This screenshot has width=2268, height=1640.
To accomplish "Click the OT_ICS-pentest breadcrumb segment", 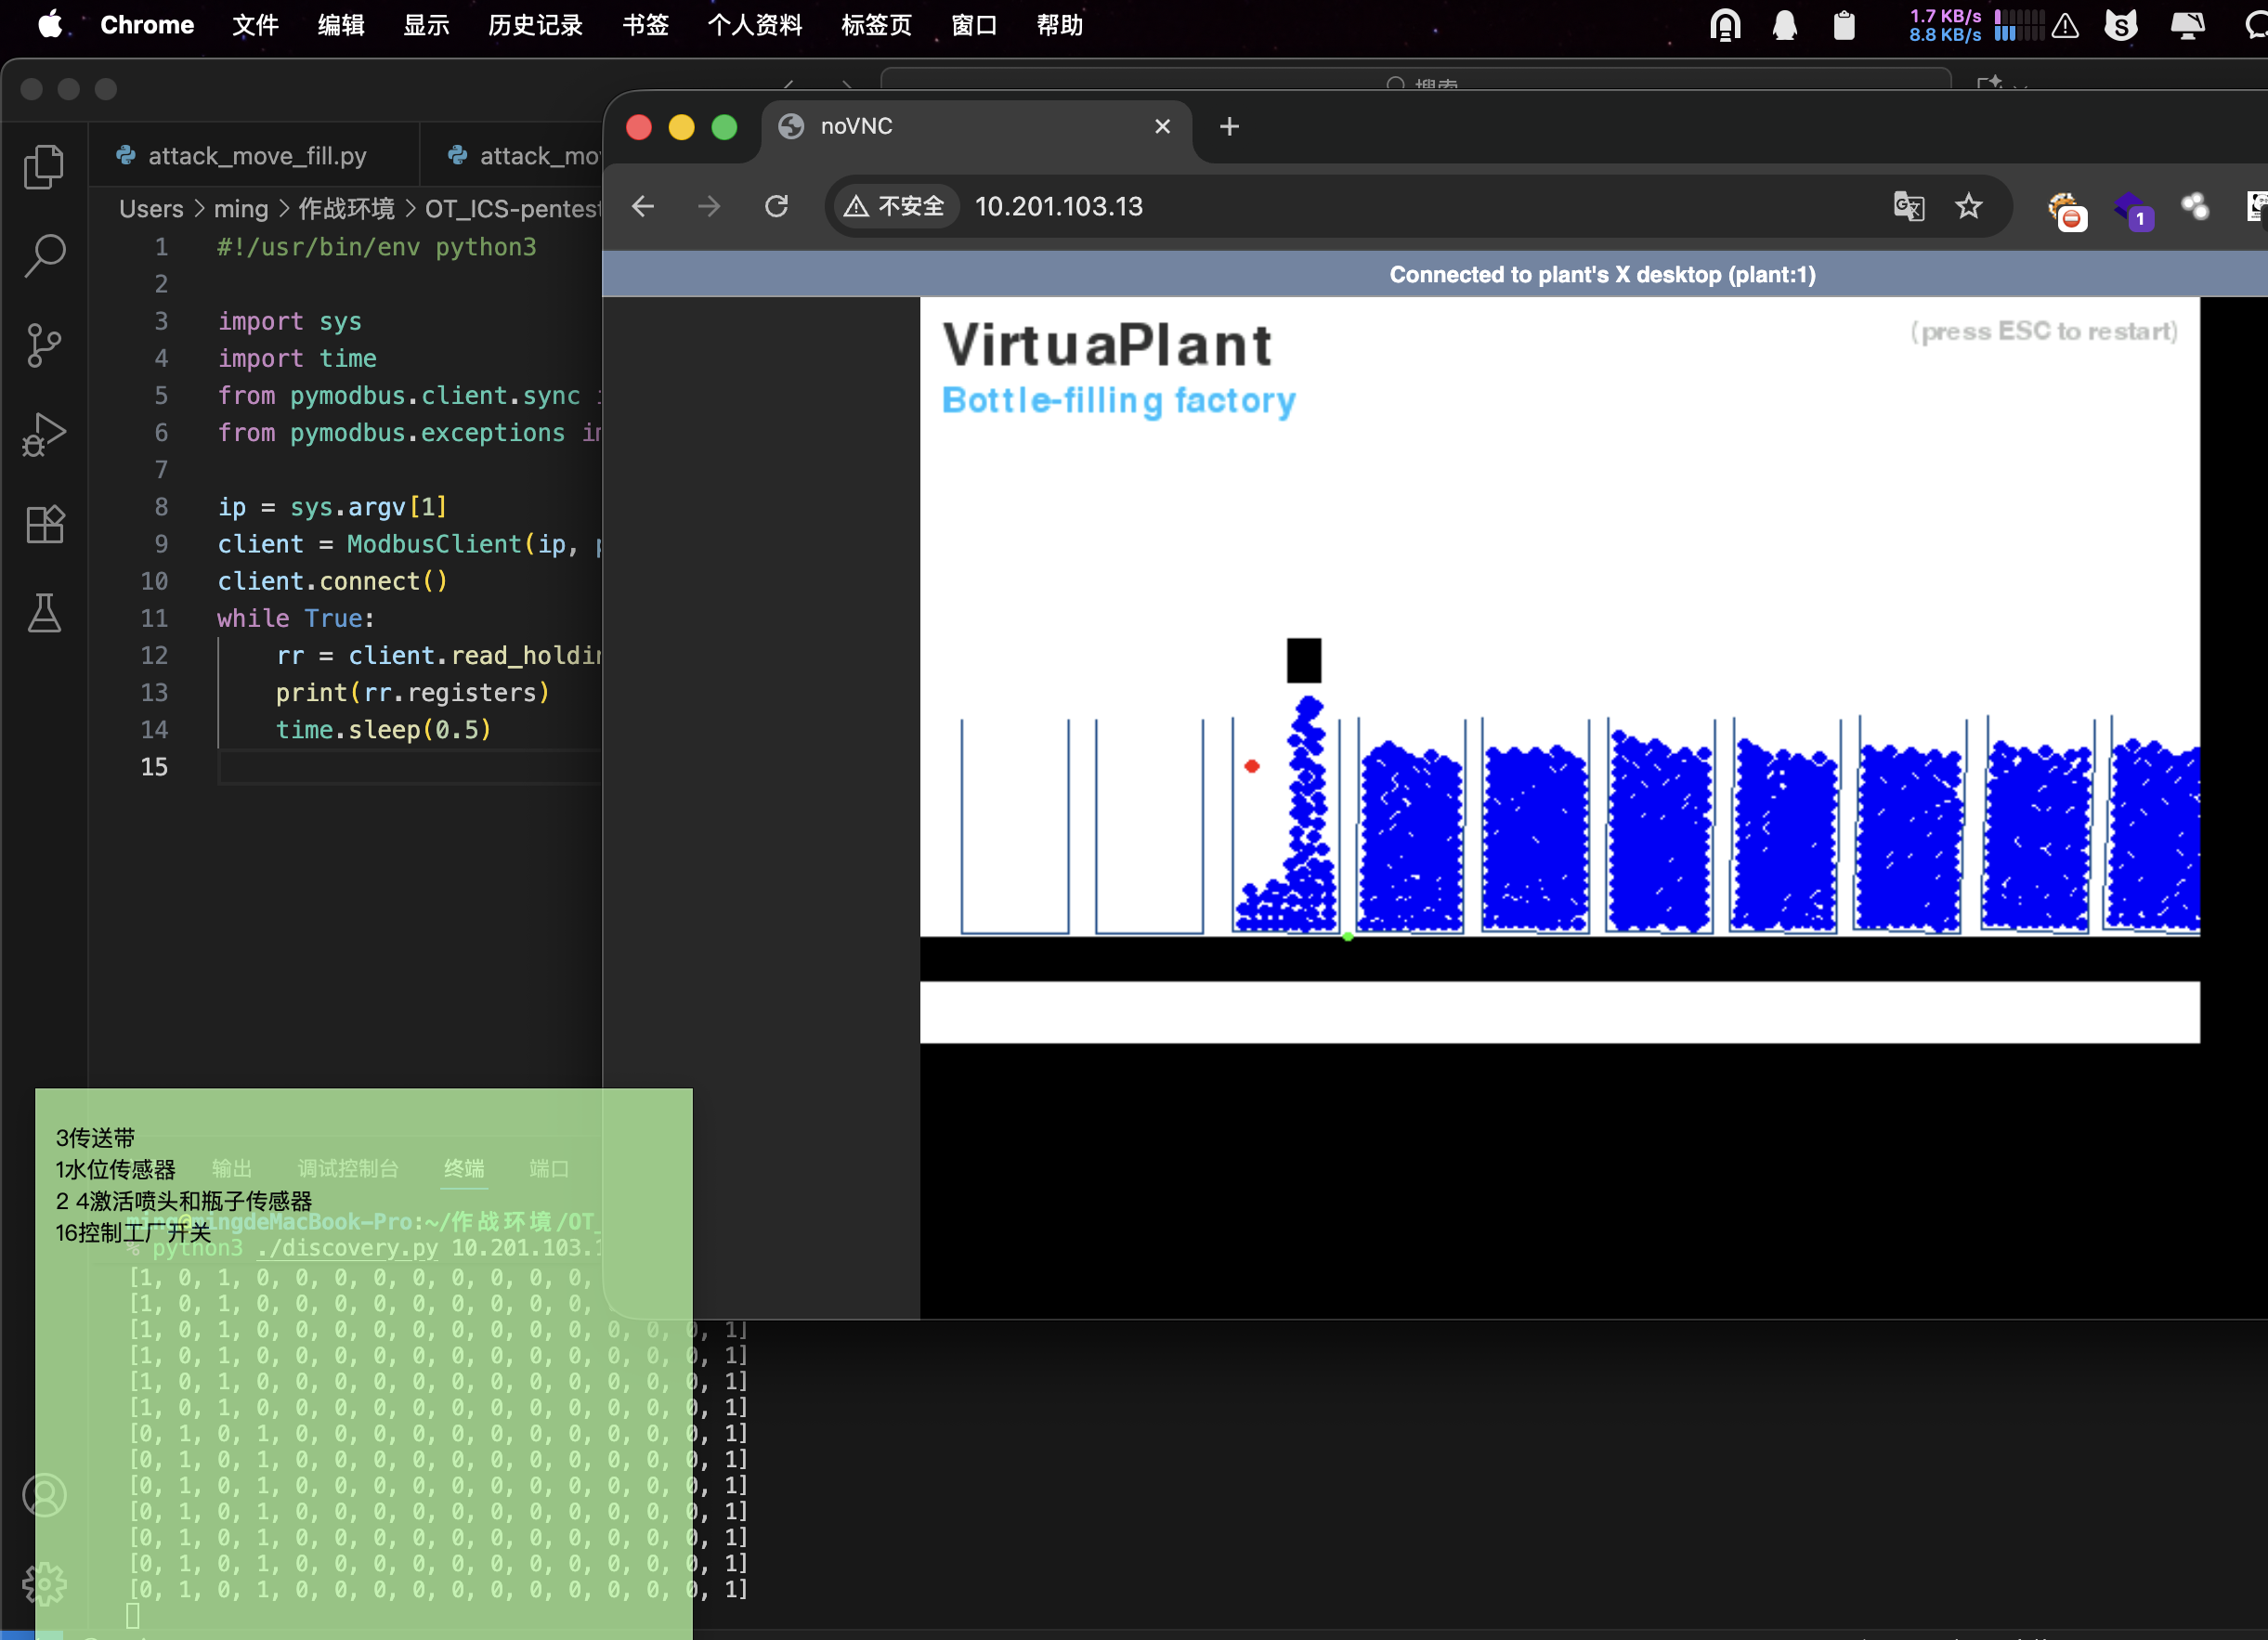I will (x=512, y=209).
